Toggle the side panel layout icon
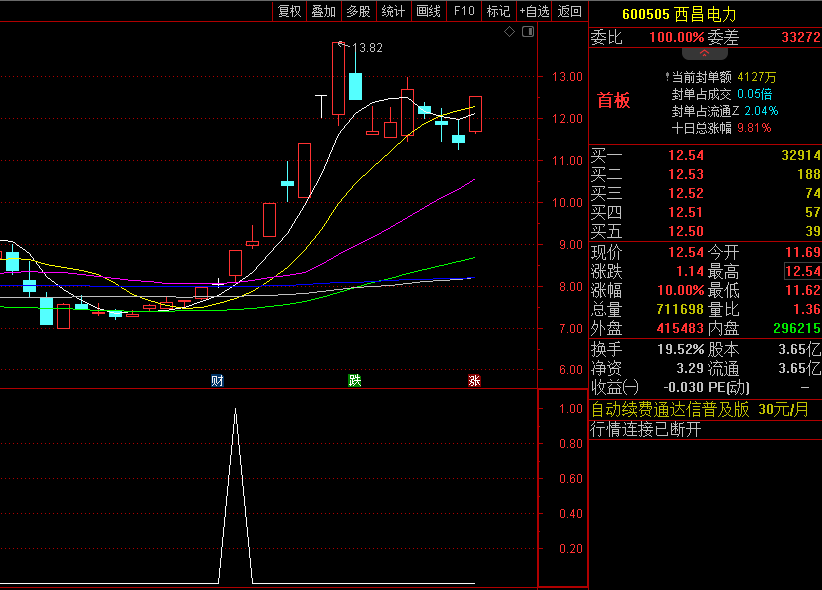The width and height of the screenshot is (822, 590). (528, 31)
